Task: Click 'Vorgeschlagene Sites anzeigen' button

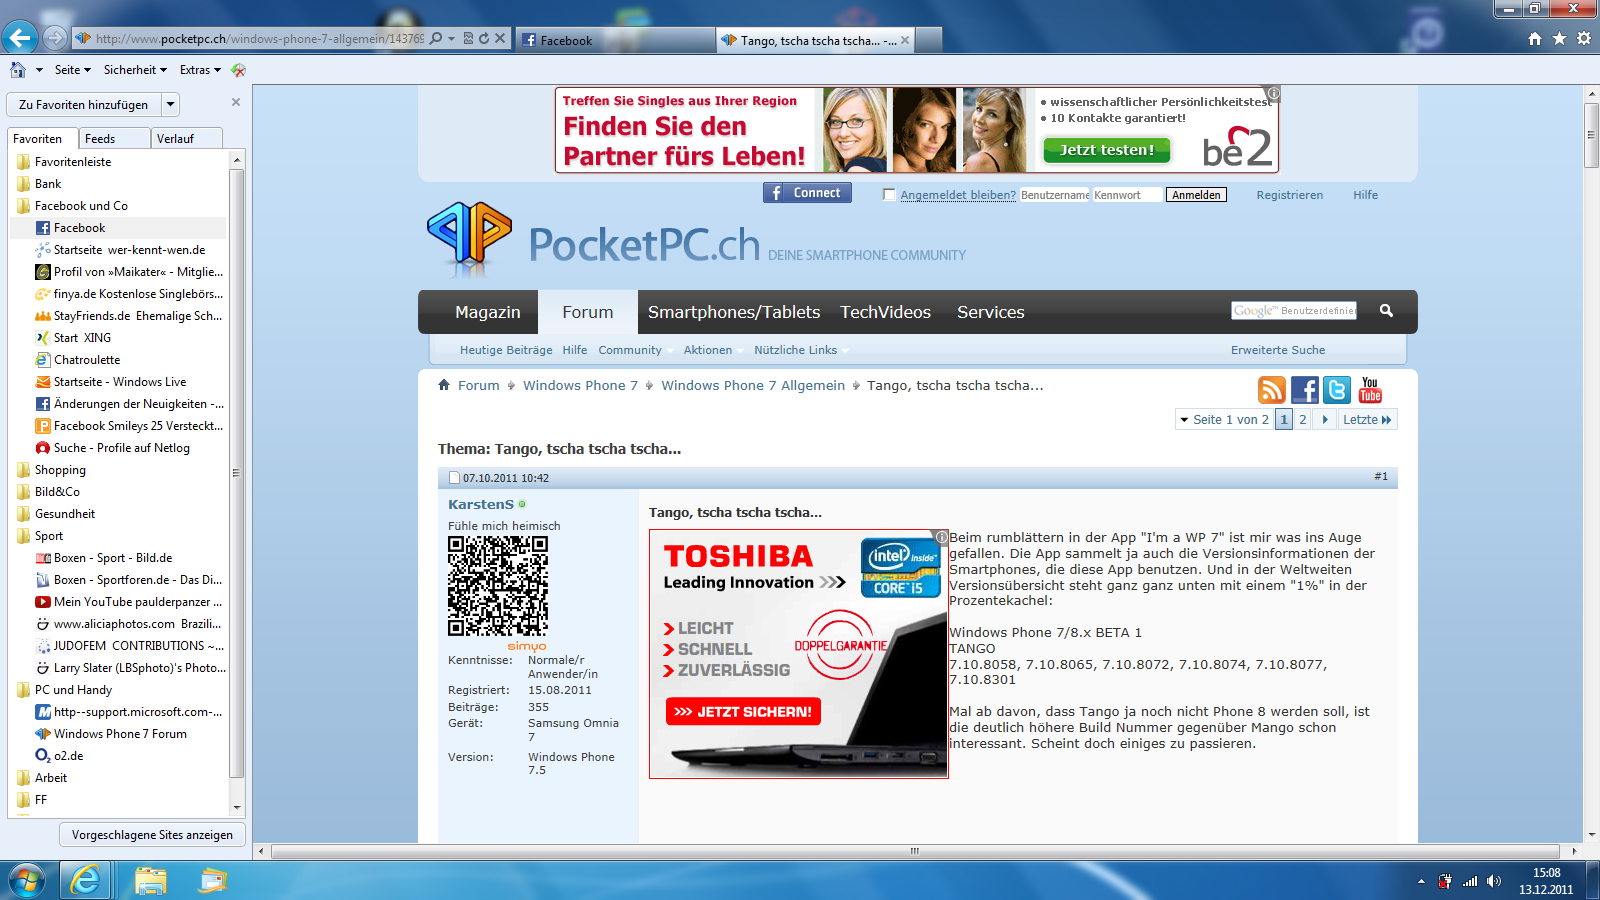Action: coord(152,835)
